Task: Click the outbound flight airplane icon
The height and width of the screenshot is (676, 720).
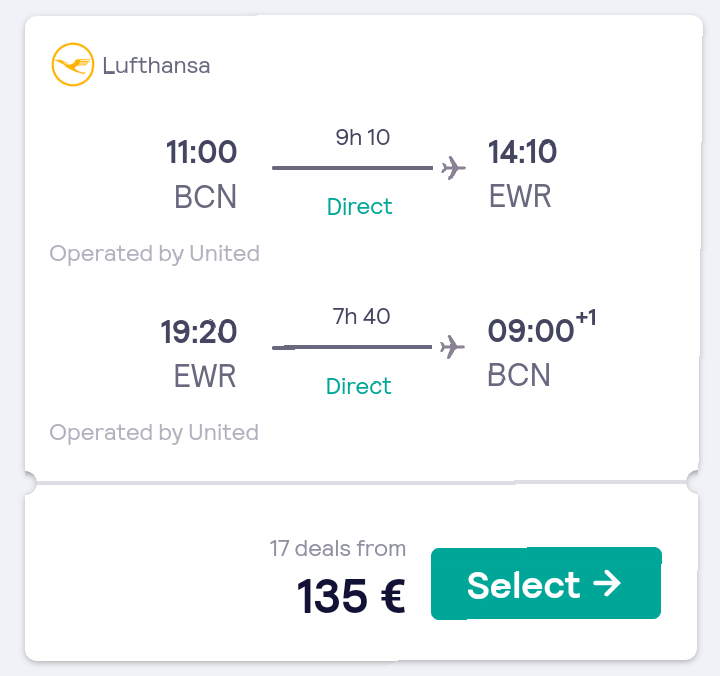Action: click(x=453, y=168)
